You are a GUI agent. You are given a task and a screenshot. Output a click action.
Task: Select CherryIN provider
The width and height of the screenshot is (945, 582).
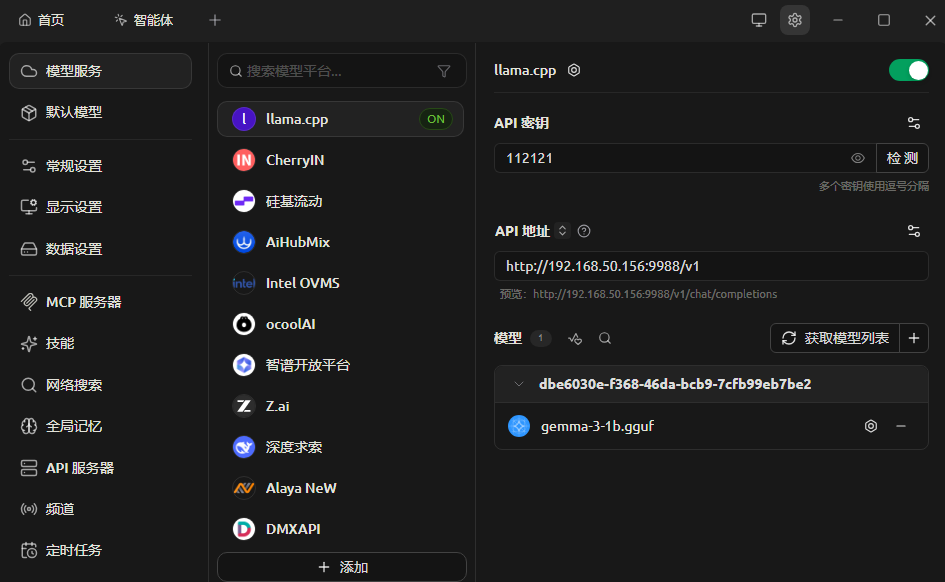click(x=341, y=160)
